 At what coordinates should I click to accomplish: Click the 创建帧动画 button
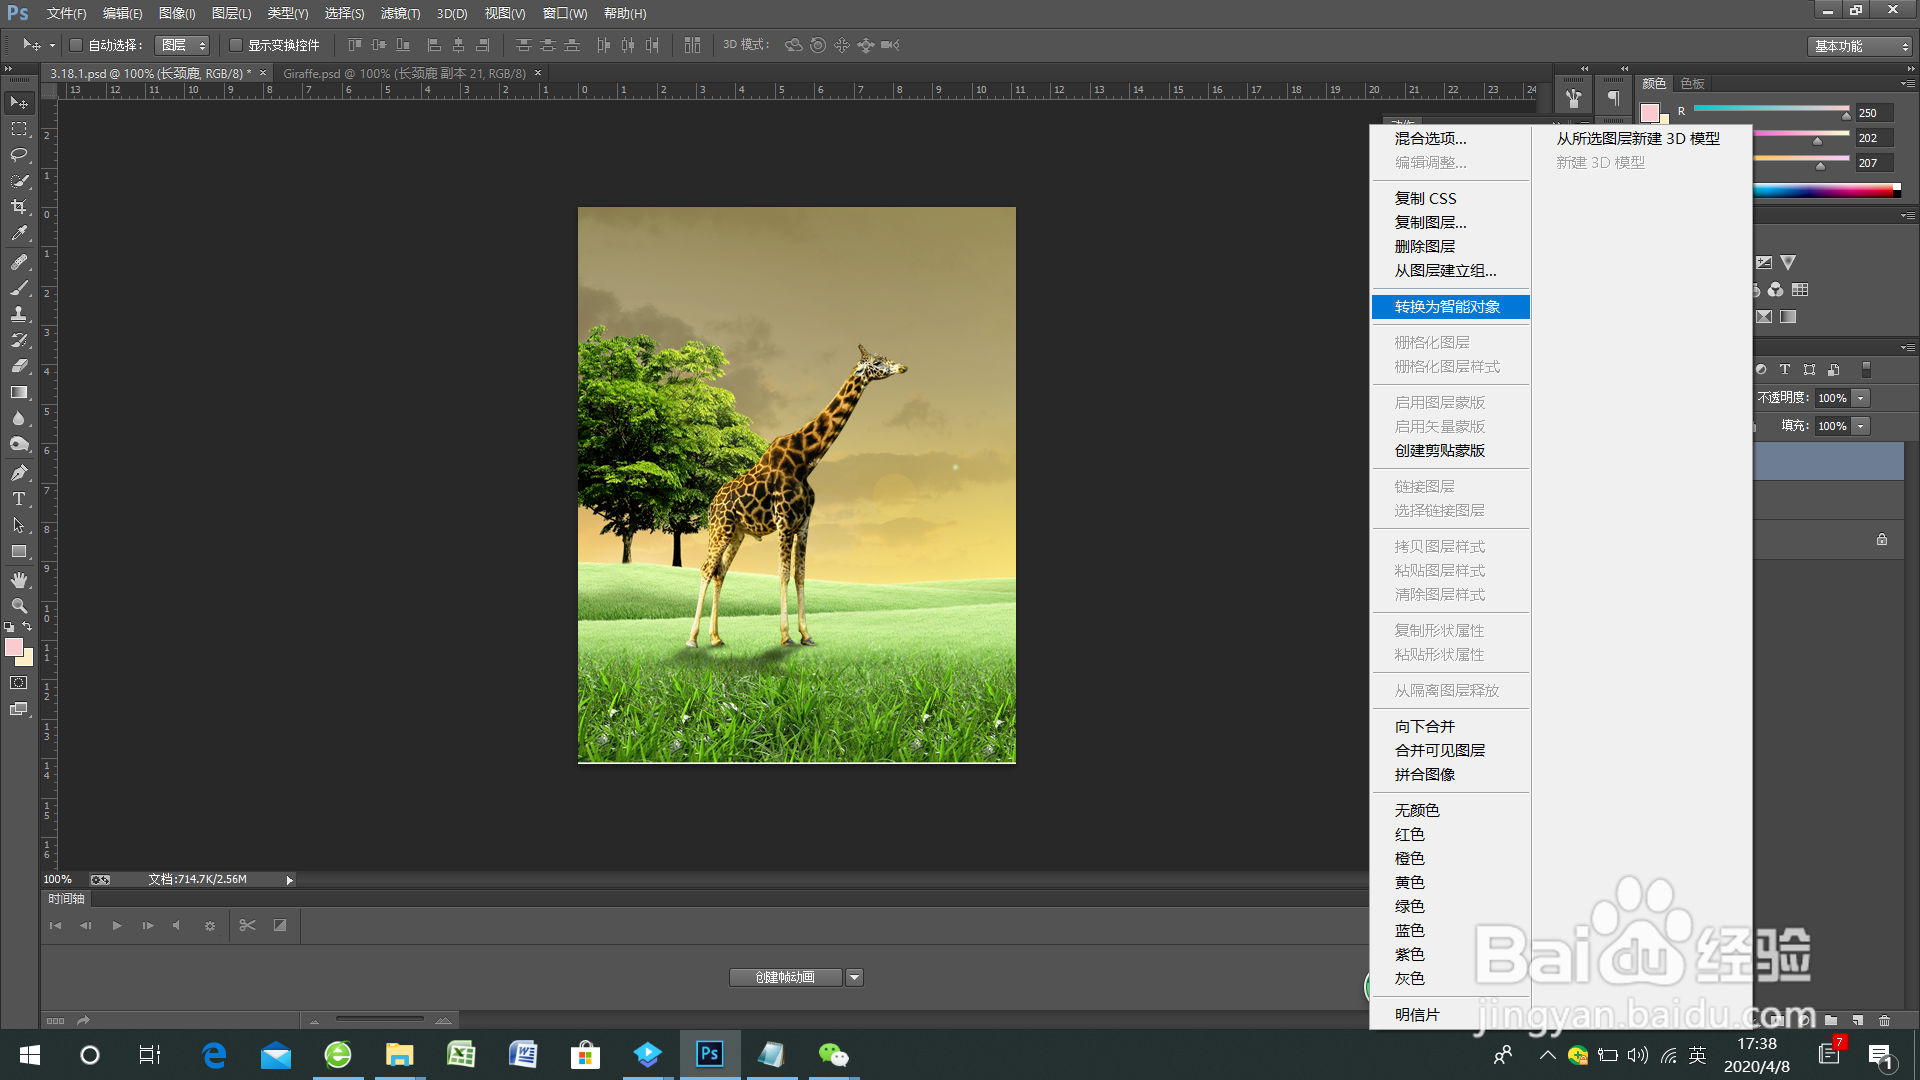[x=785, y=977]
